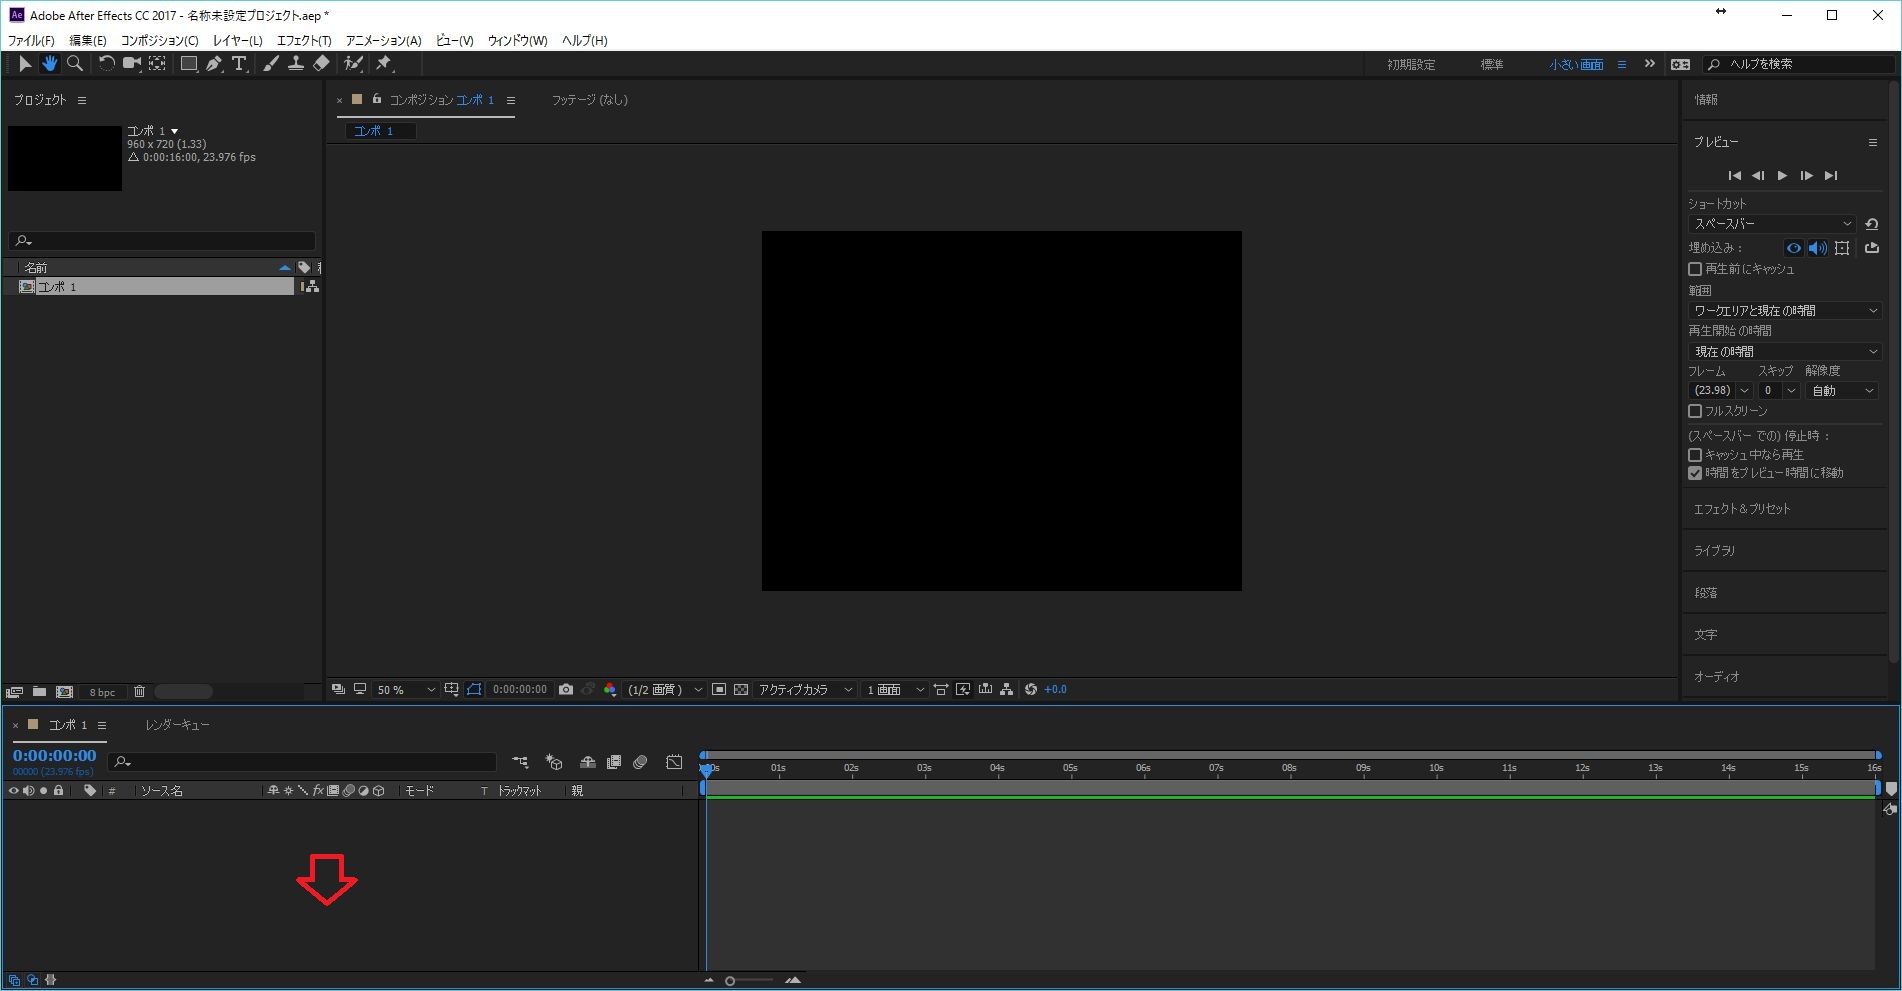Select the Selection arrow tool

tap(25, 64)
